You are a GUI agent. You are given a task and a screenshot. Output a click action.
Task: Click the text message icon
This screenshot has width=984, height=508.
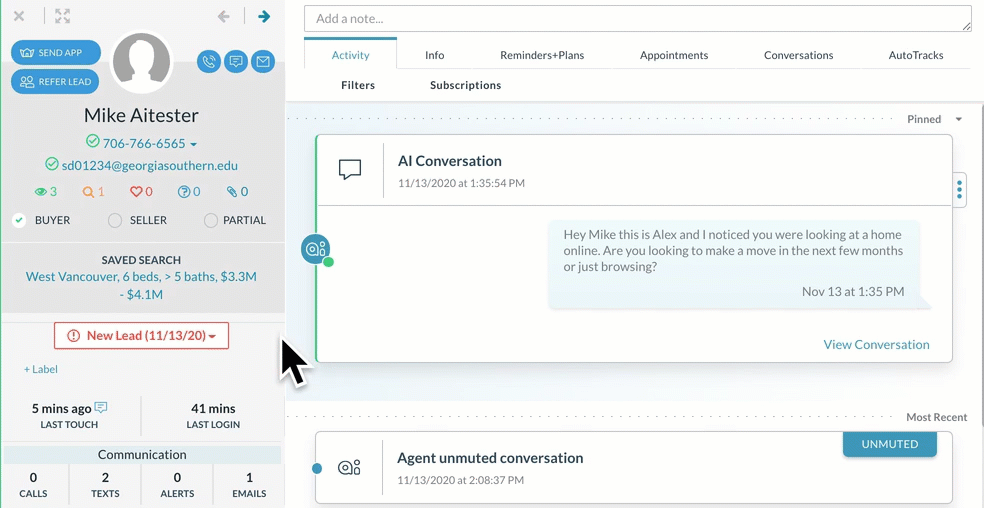[x=236, y=62]
